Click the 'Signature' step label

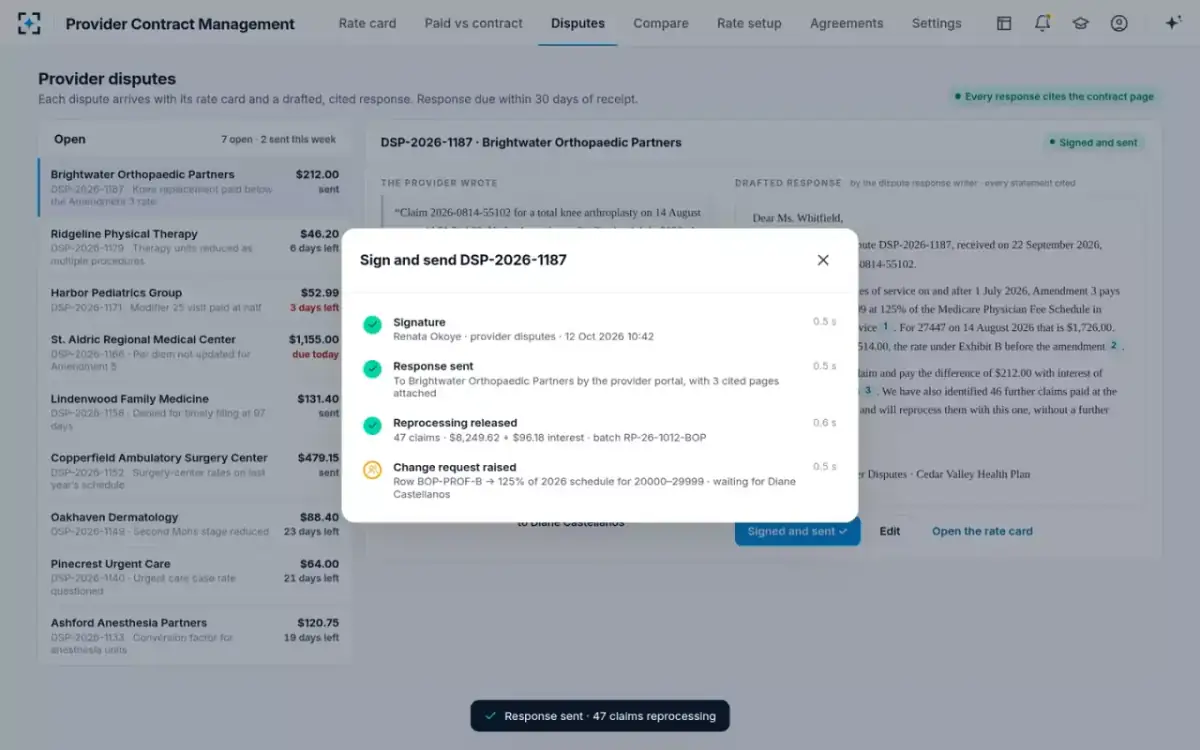tap(419, 322)
